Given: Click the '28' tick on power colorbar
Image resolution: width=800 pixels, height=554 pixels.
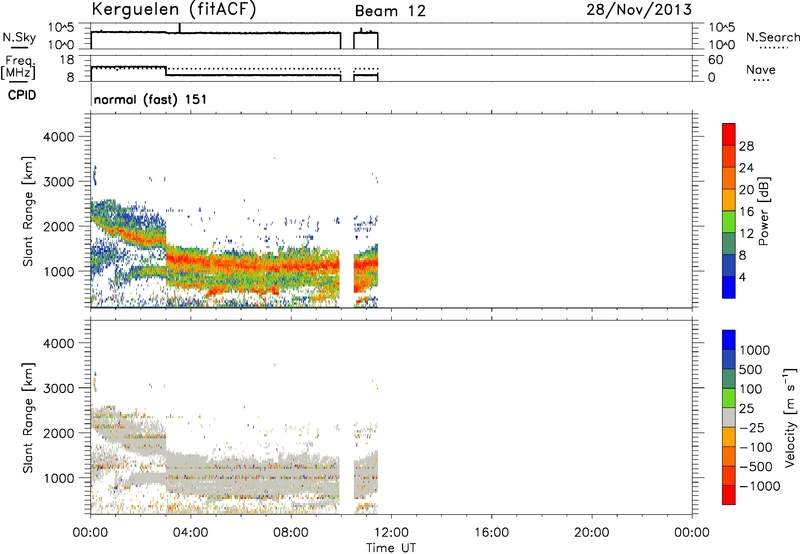Looking at the screenshot, I should pos(746,146).
